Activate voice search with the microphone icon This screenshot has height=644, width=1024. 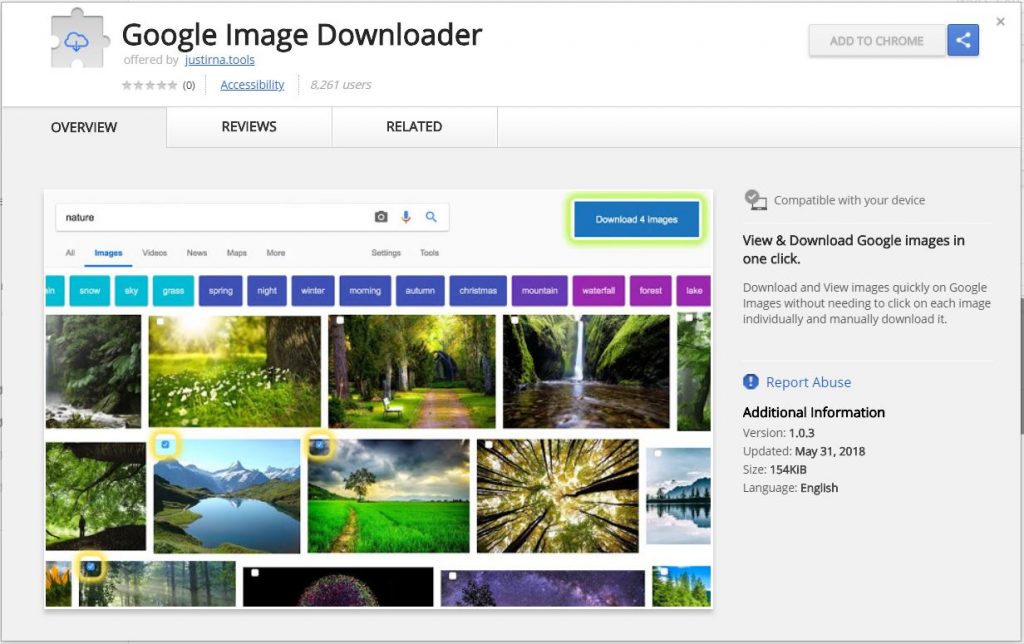pyautogui.click(x=406, y=217)
